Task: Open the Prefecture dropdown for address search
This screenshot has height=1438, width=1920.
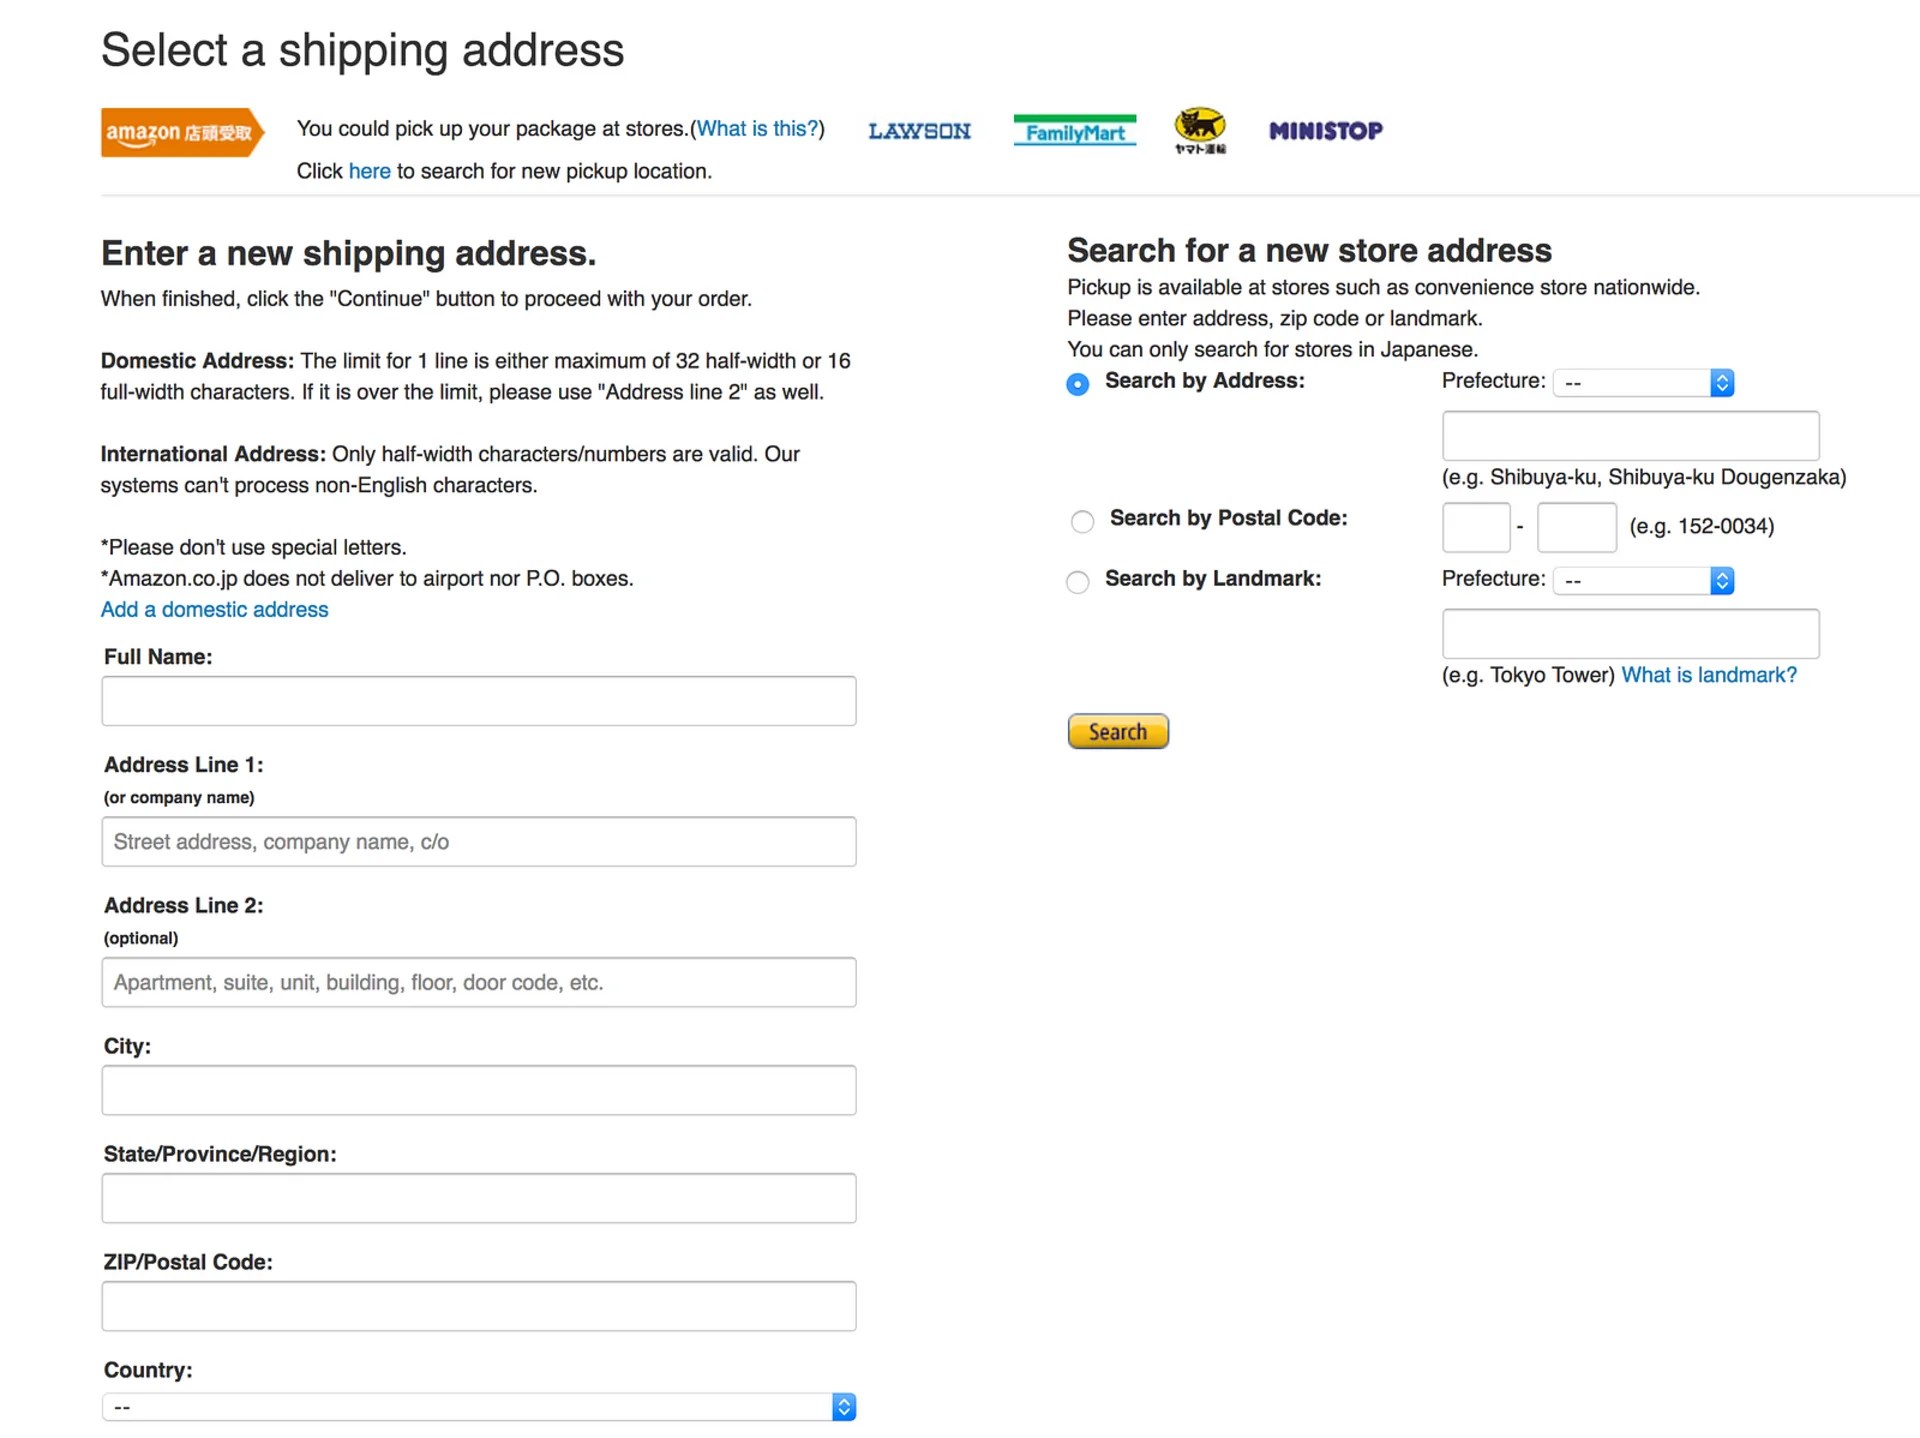Action: coord(1643,383)
